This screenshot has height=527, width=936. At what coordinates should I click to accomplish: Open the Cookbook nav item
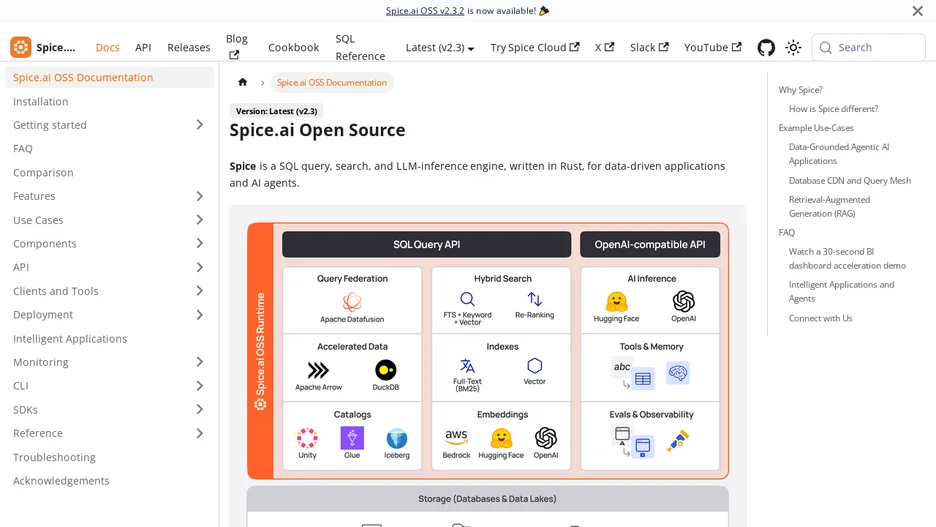coord(293,48)
